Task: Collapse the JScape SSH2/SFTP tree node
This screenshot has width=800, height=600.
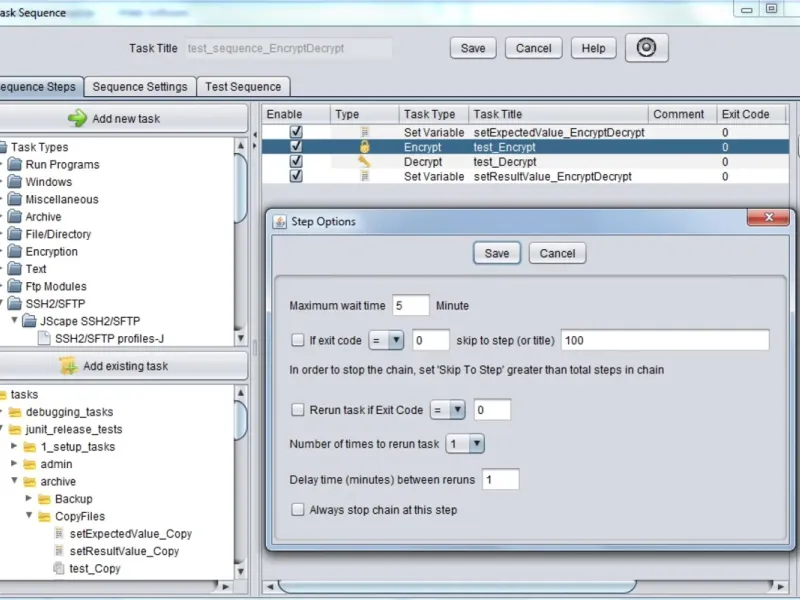Action: 14,320
